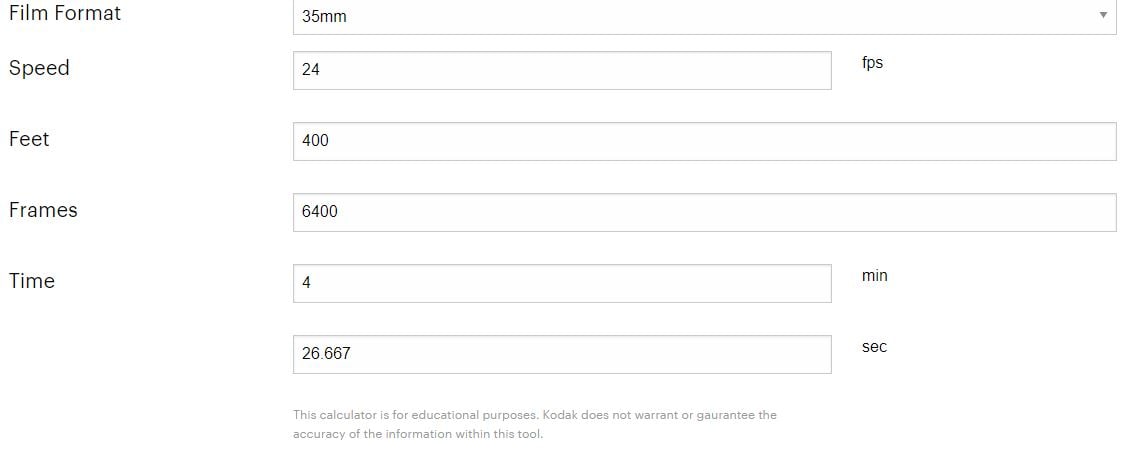Viewport: 1123px width, 450px height.
Task: Select the Feet label
Action: [x=29, y=139]
